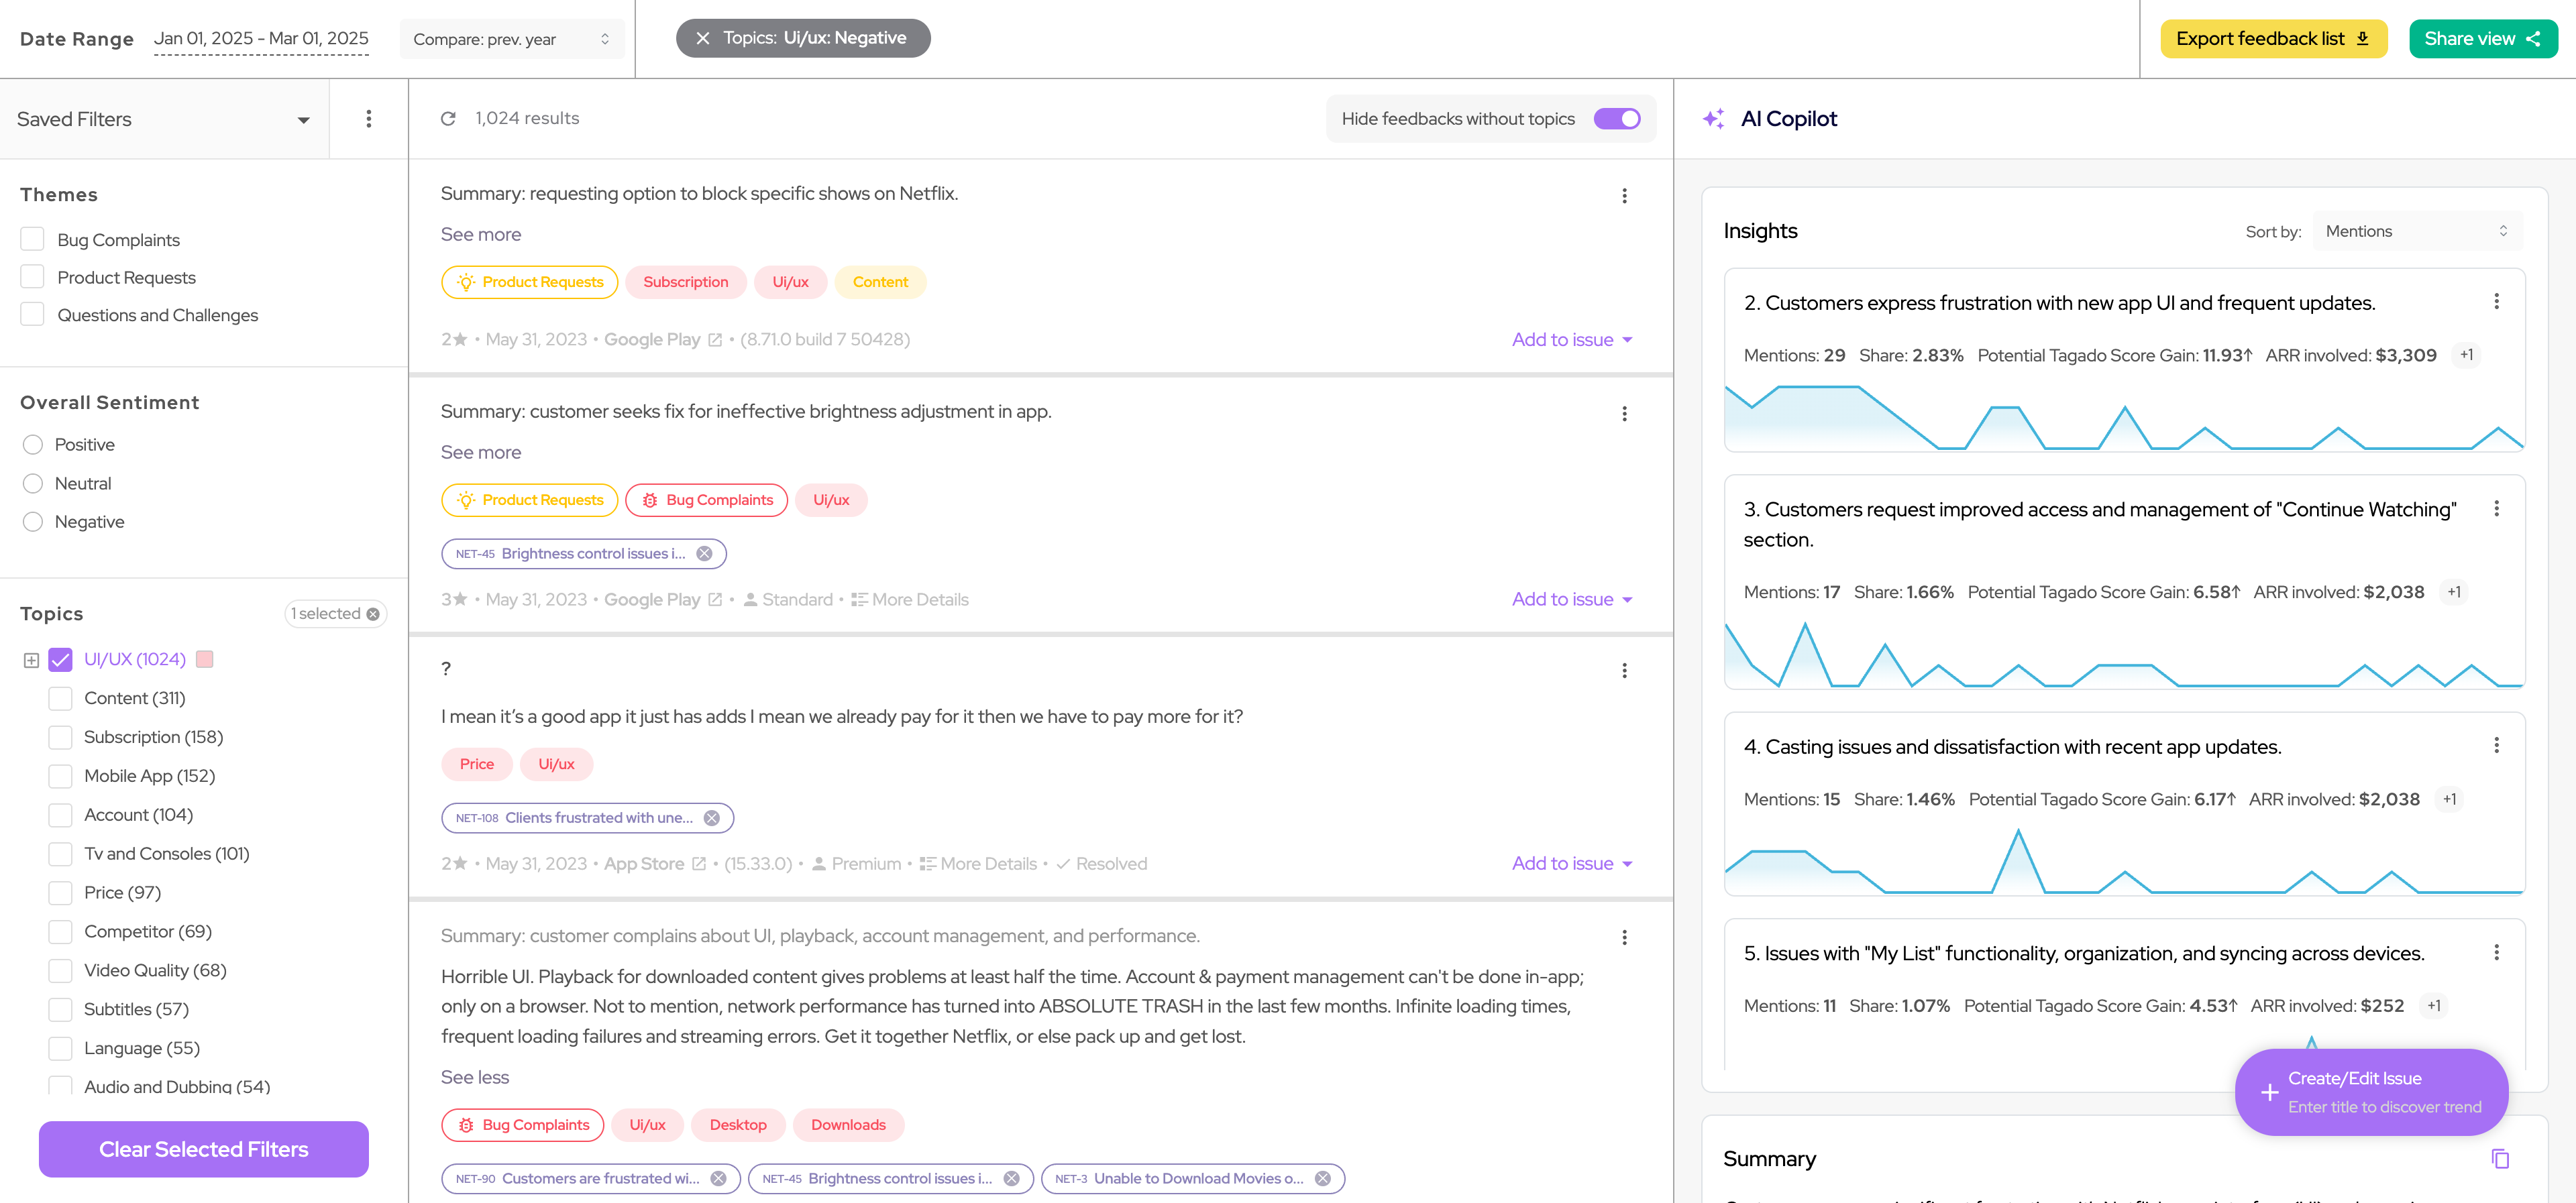2576x1203 pixels.
Task: Uncheck the UI/UX (1024) topic
Action: tap(60, 660)
